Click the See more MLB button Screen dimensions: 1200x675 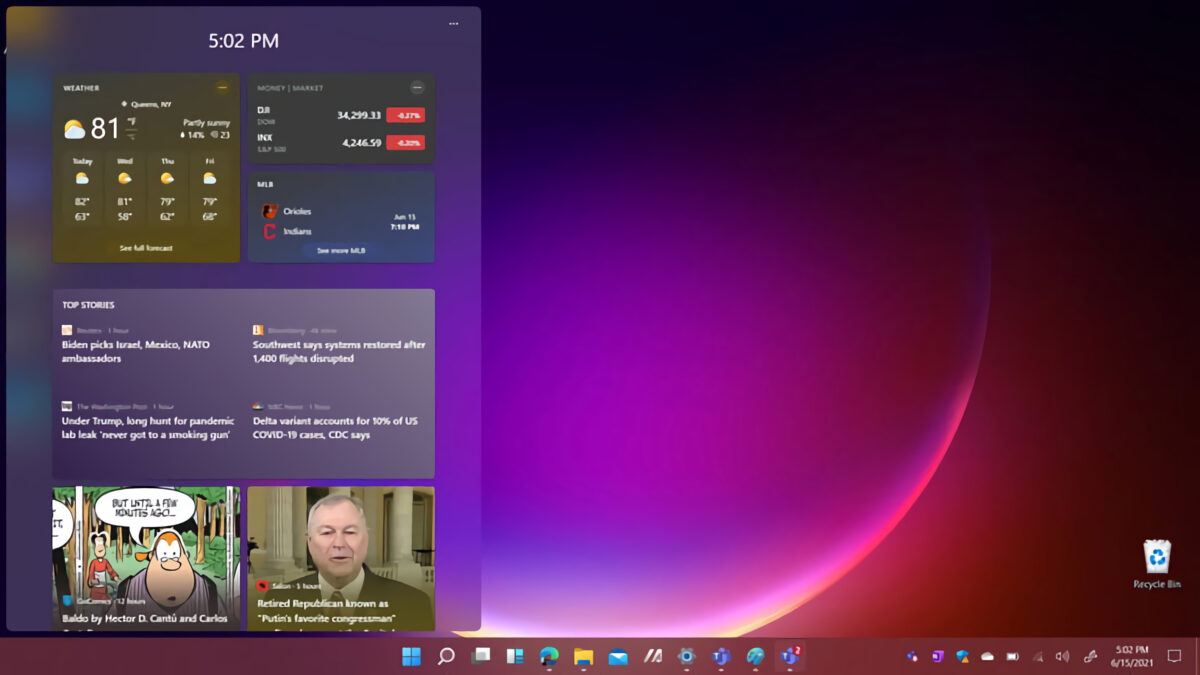pos(340,250)
